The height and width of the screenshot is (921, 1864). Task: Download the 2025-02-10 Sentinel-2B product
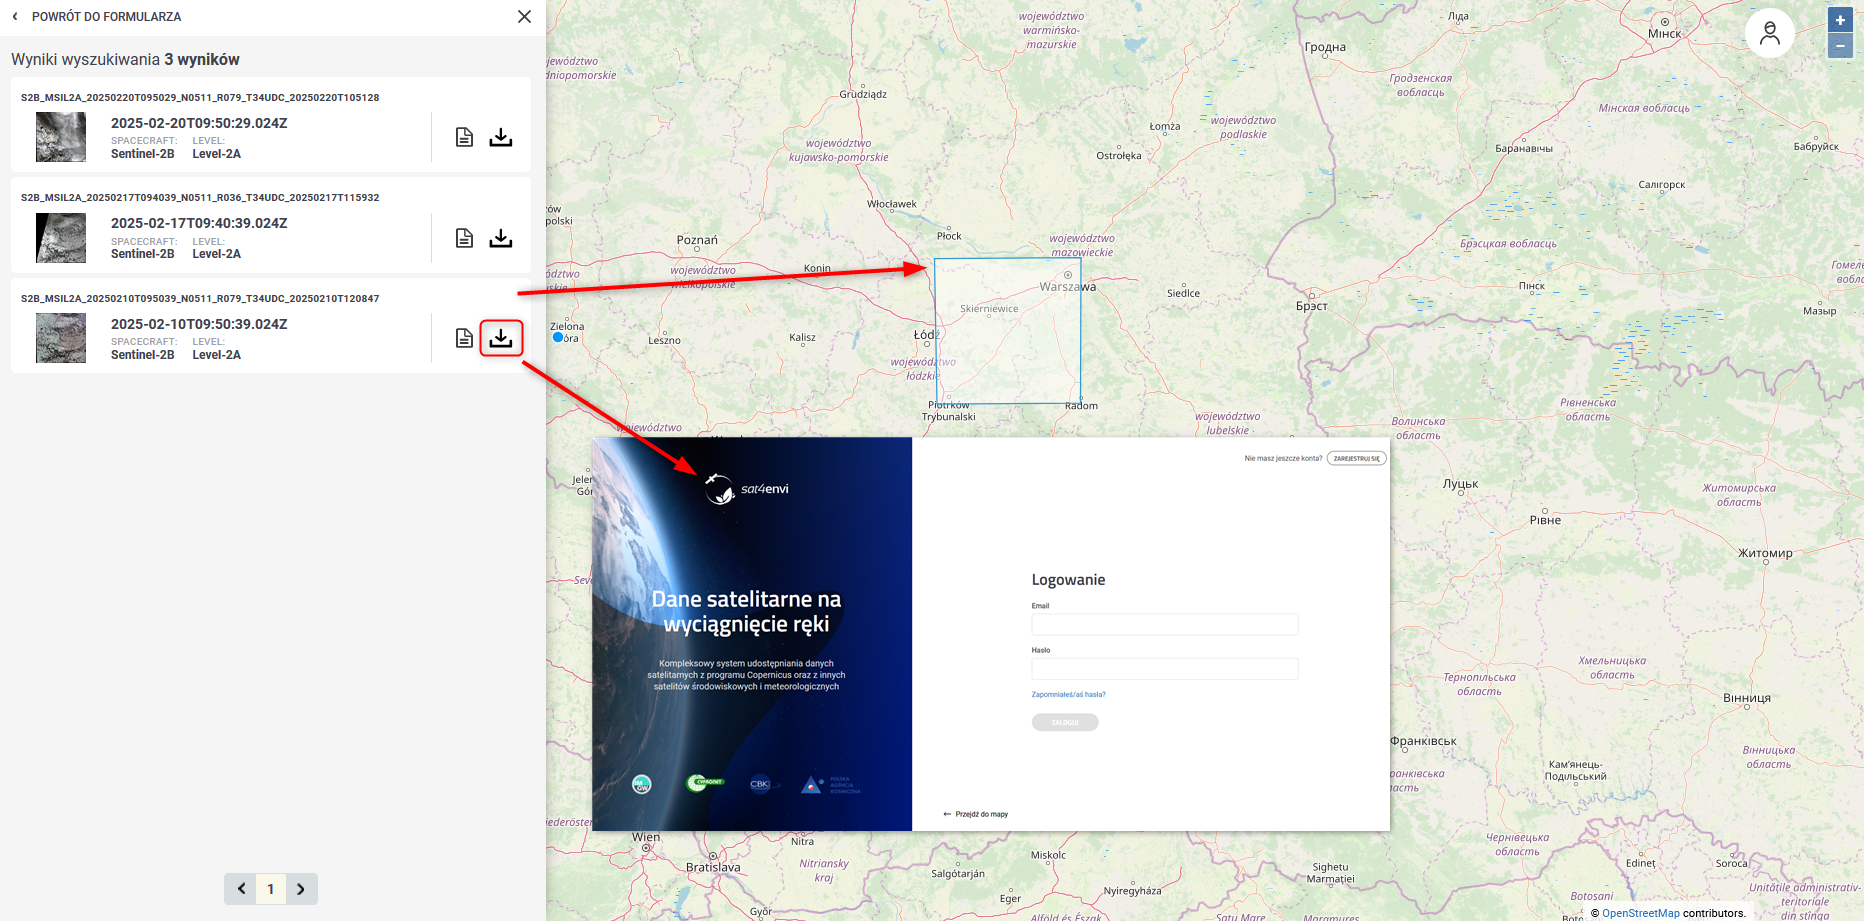(x=501, y=338)
